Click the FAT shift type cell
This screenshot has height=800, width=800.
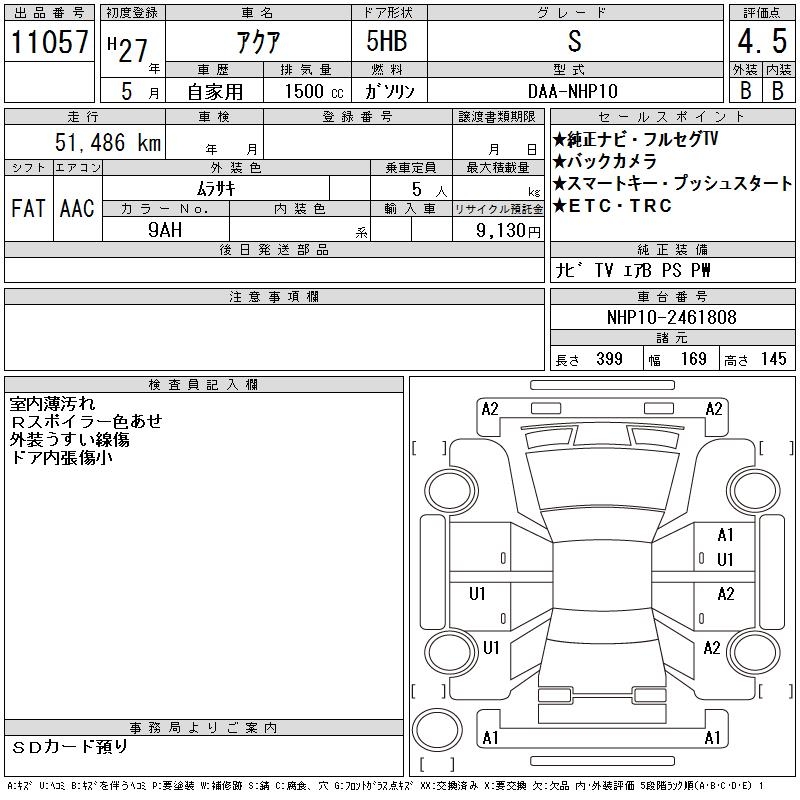click(27, 207)
